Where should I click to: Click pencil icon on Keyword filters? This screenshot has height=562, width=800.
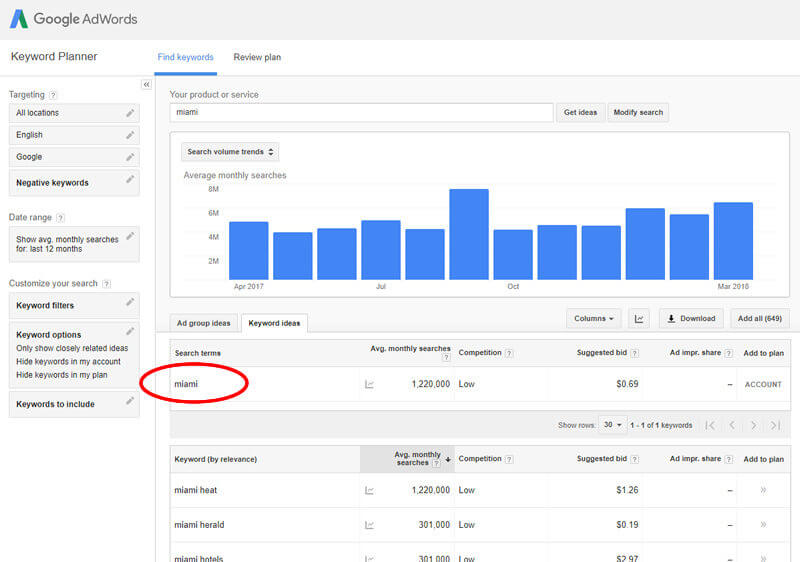(x=129, y=303)
